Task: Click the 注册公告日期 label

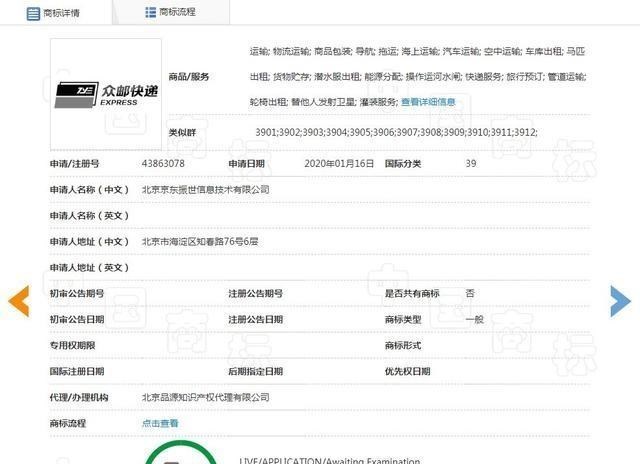Action: click(256, 320)
